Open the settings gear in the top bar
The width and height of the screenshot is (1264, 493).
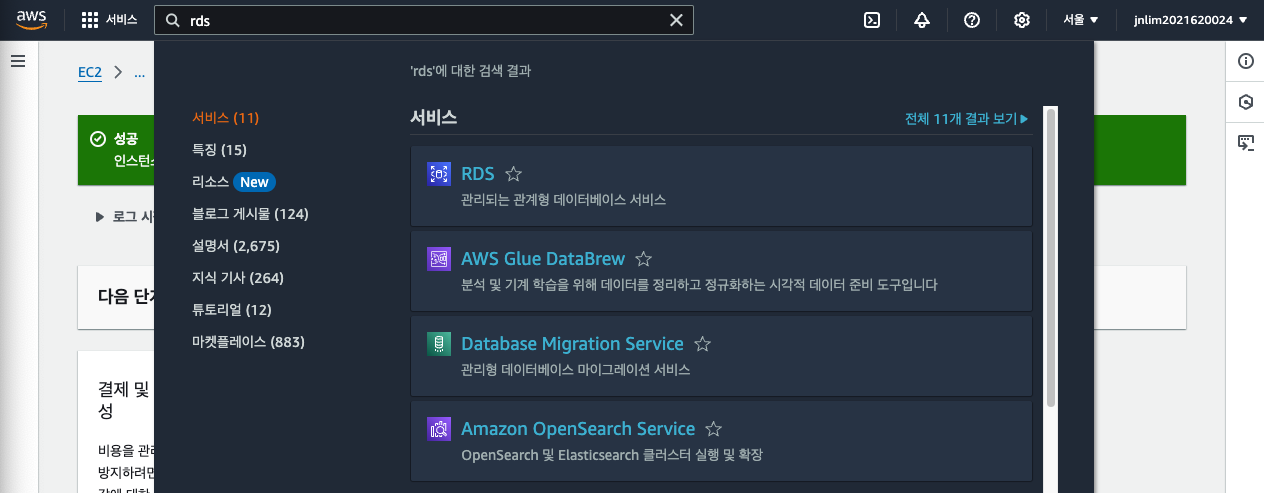(x=1022, y=20)
